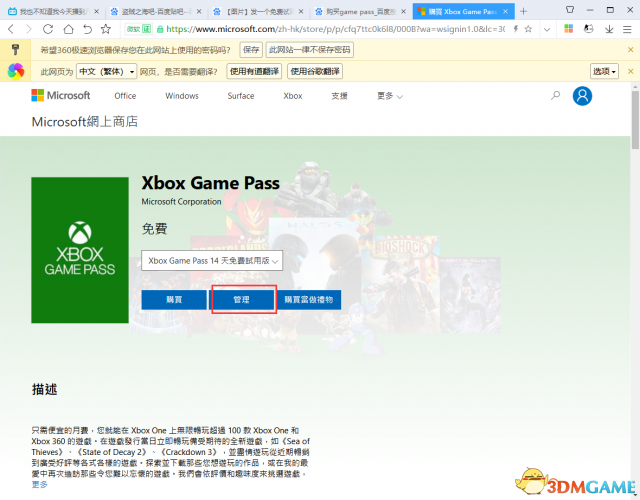
Task: Close the 購買 Xbox Game Pass tab
Action: (505, 11)
